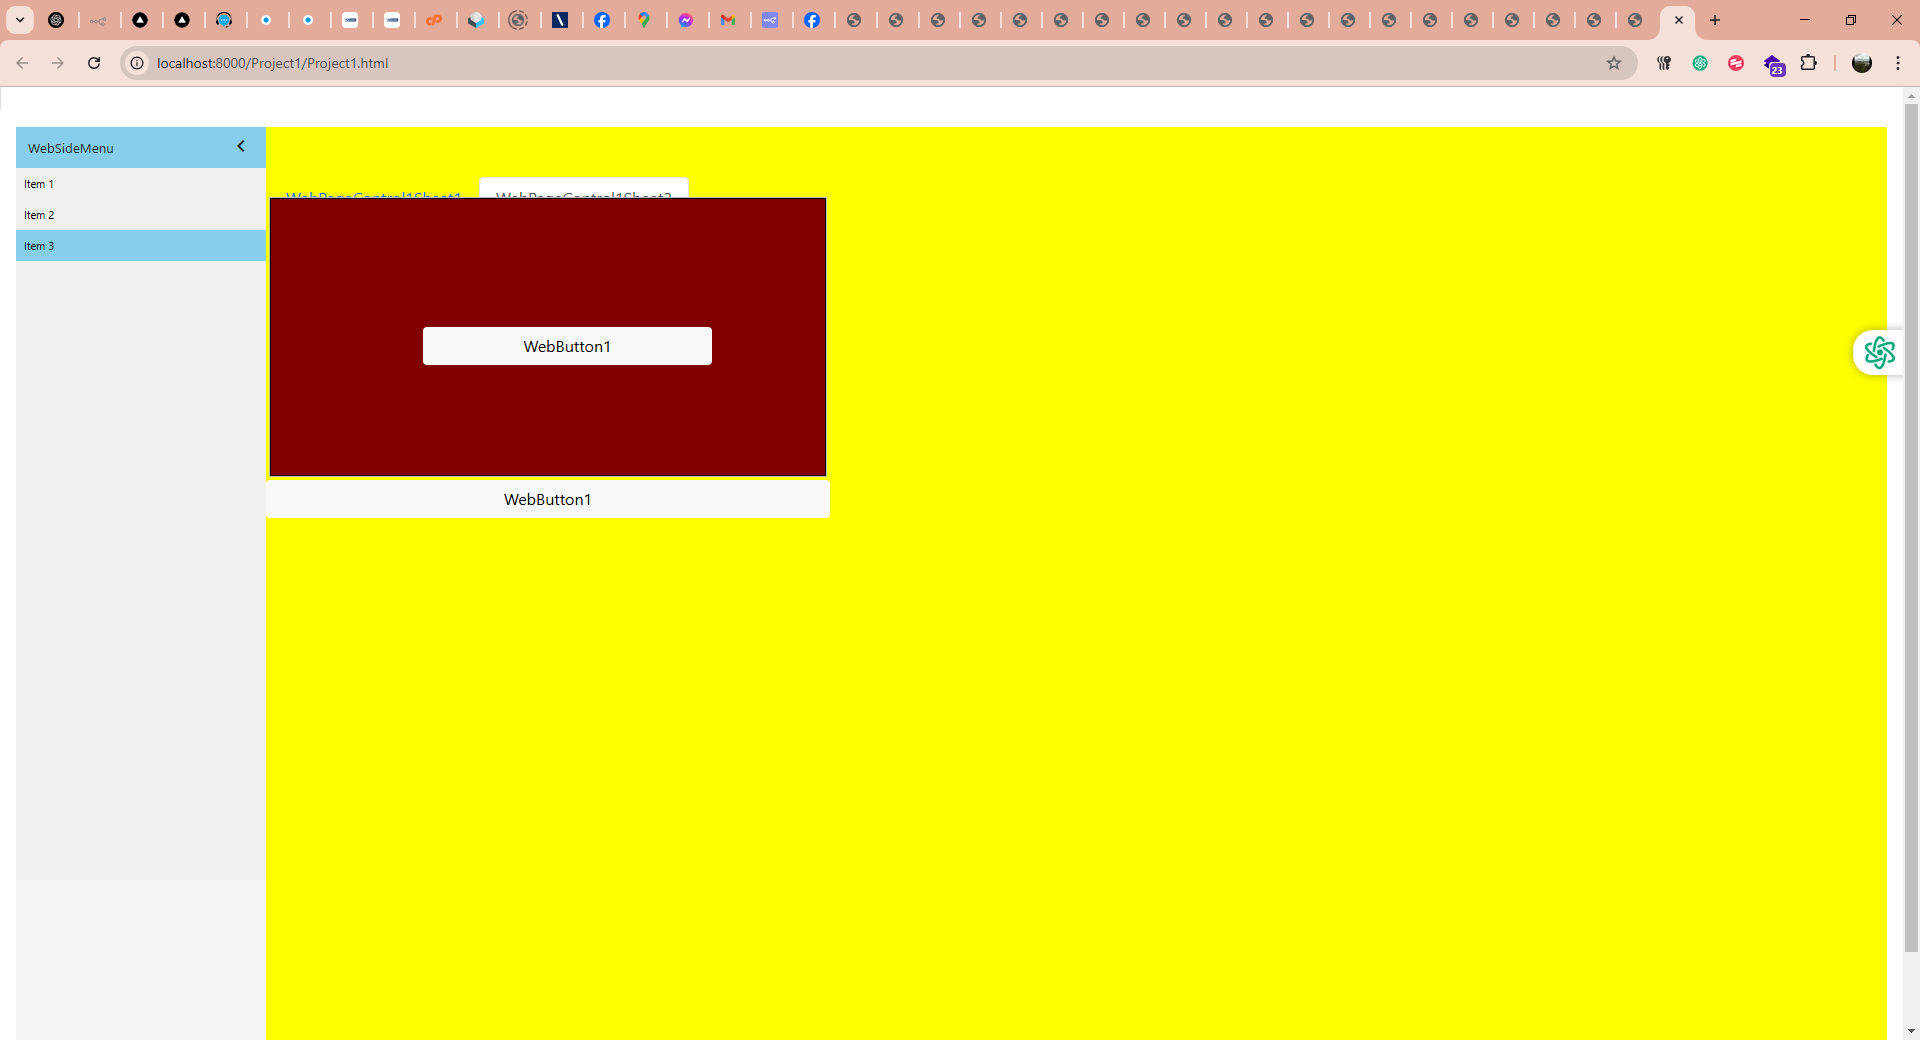Image resolution: width=1920 pixels, height=1040 pixels.
Task: Select Item 1 in the side menu
Action: click(141, 184)
